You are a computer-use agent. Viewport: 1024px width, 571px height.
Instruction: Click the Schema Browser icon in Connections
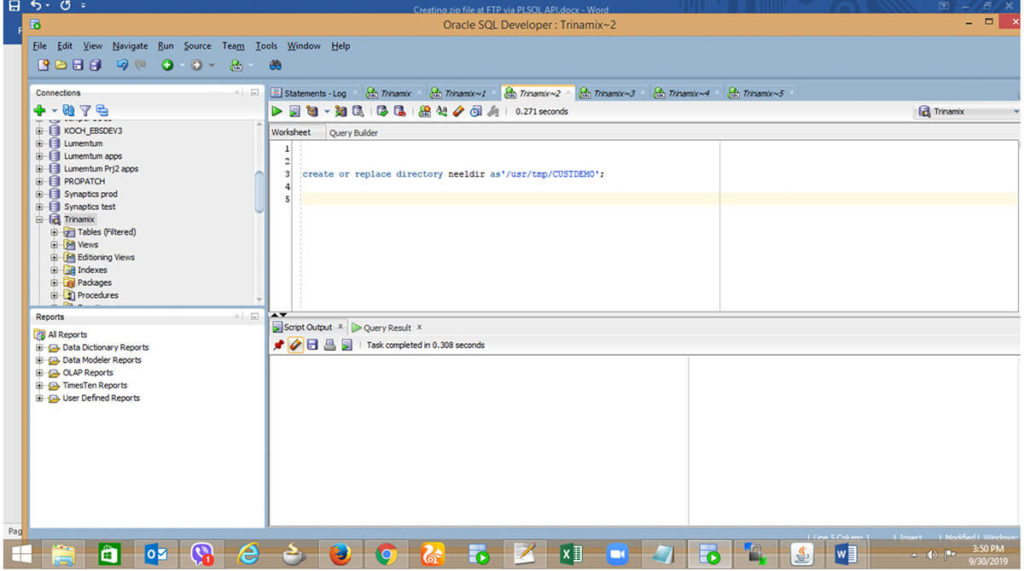(102, 110)
